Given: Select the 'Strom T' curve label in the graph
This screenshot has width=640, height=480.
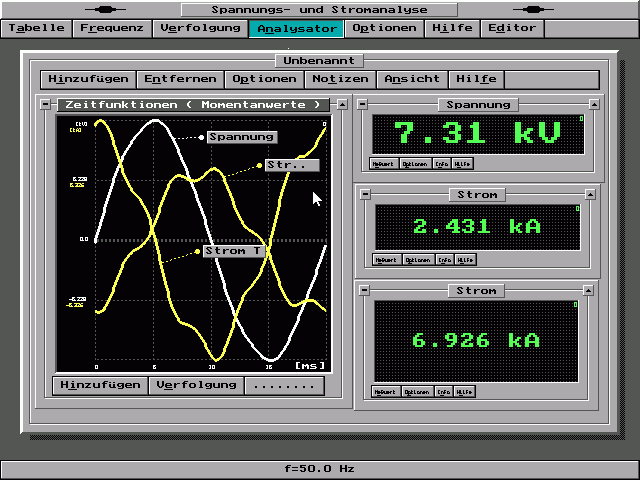Looking at the screenshot, I should [x=233, y=251].
